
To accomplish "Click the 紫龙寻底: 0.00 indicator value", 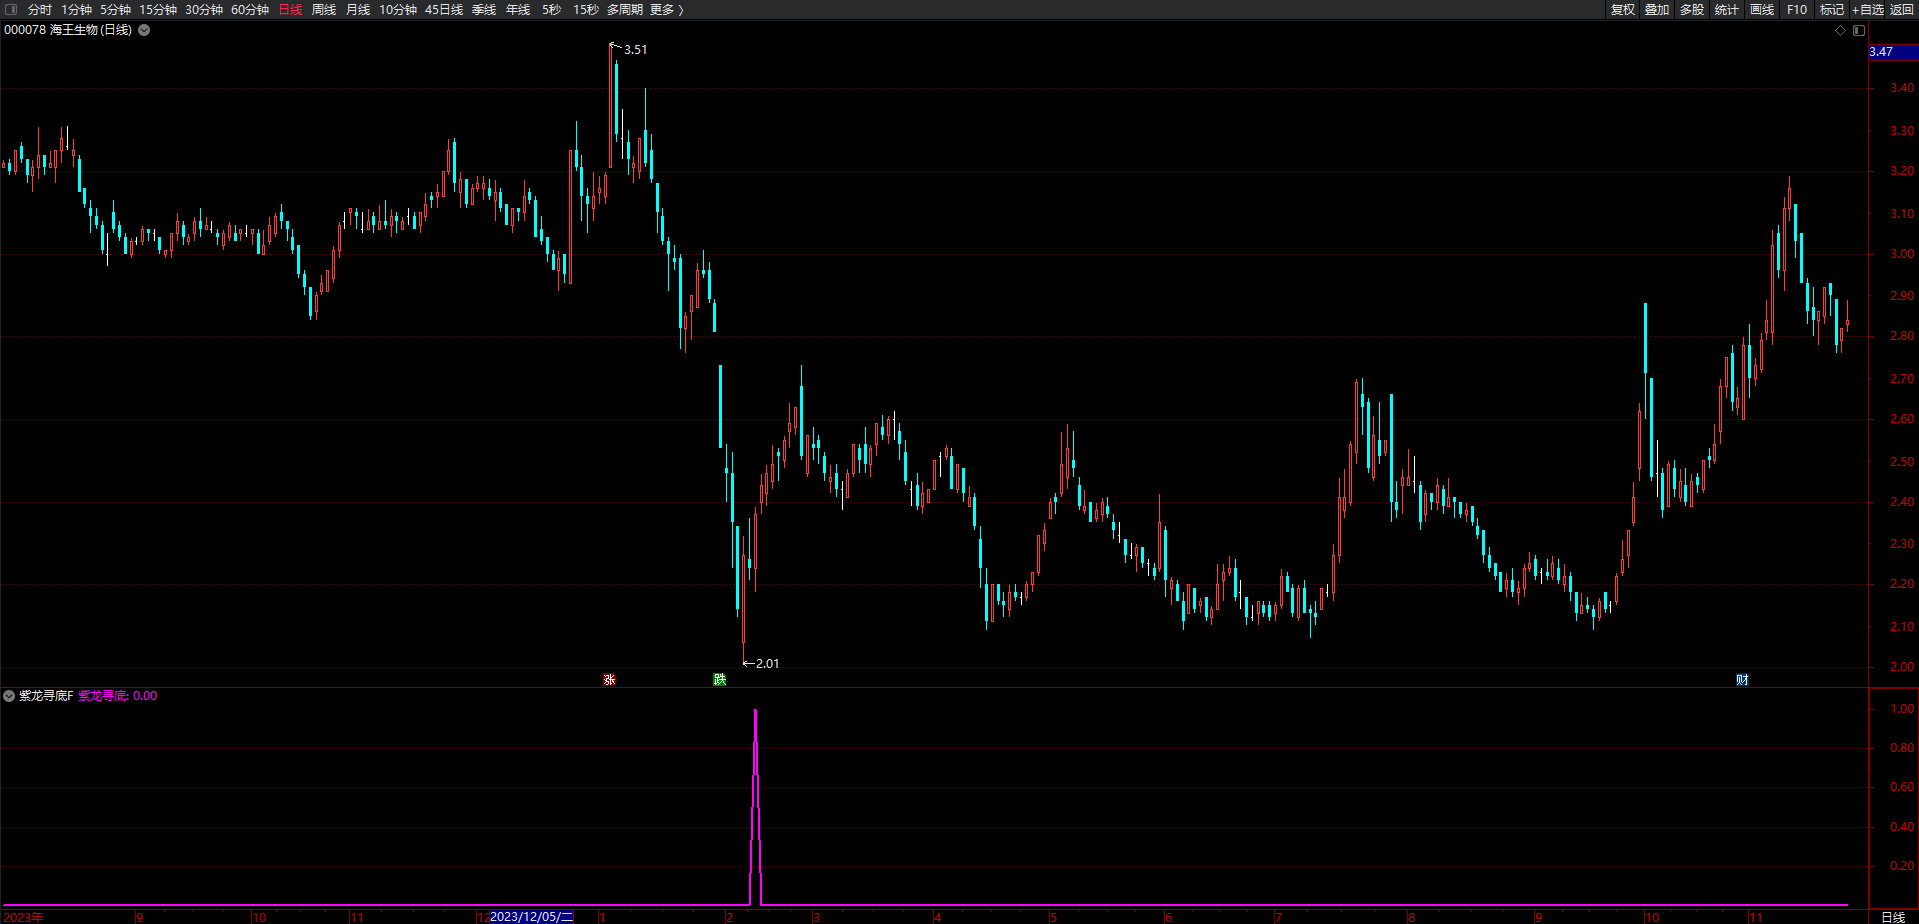I will click(x=117, y=696).
